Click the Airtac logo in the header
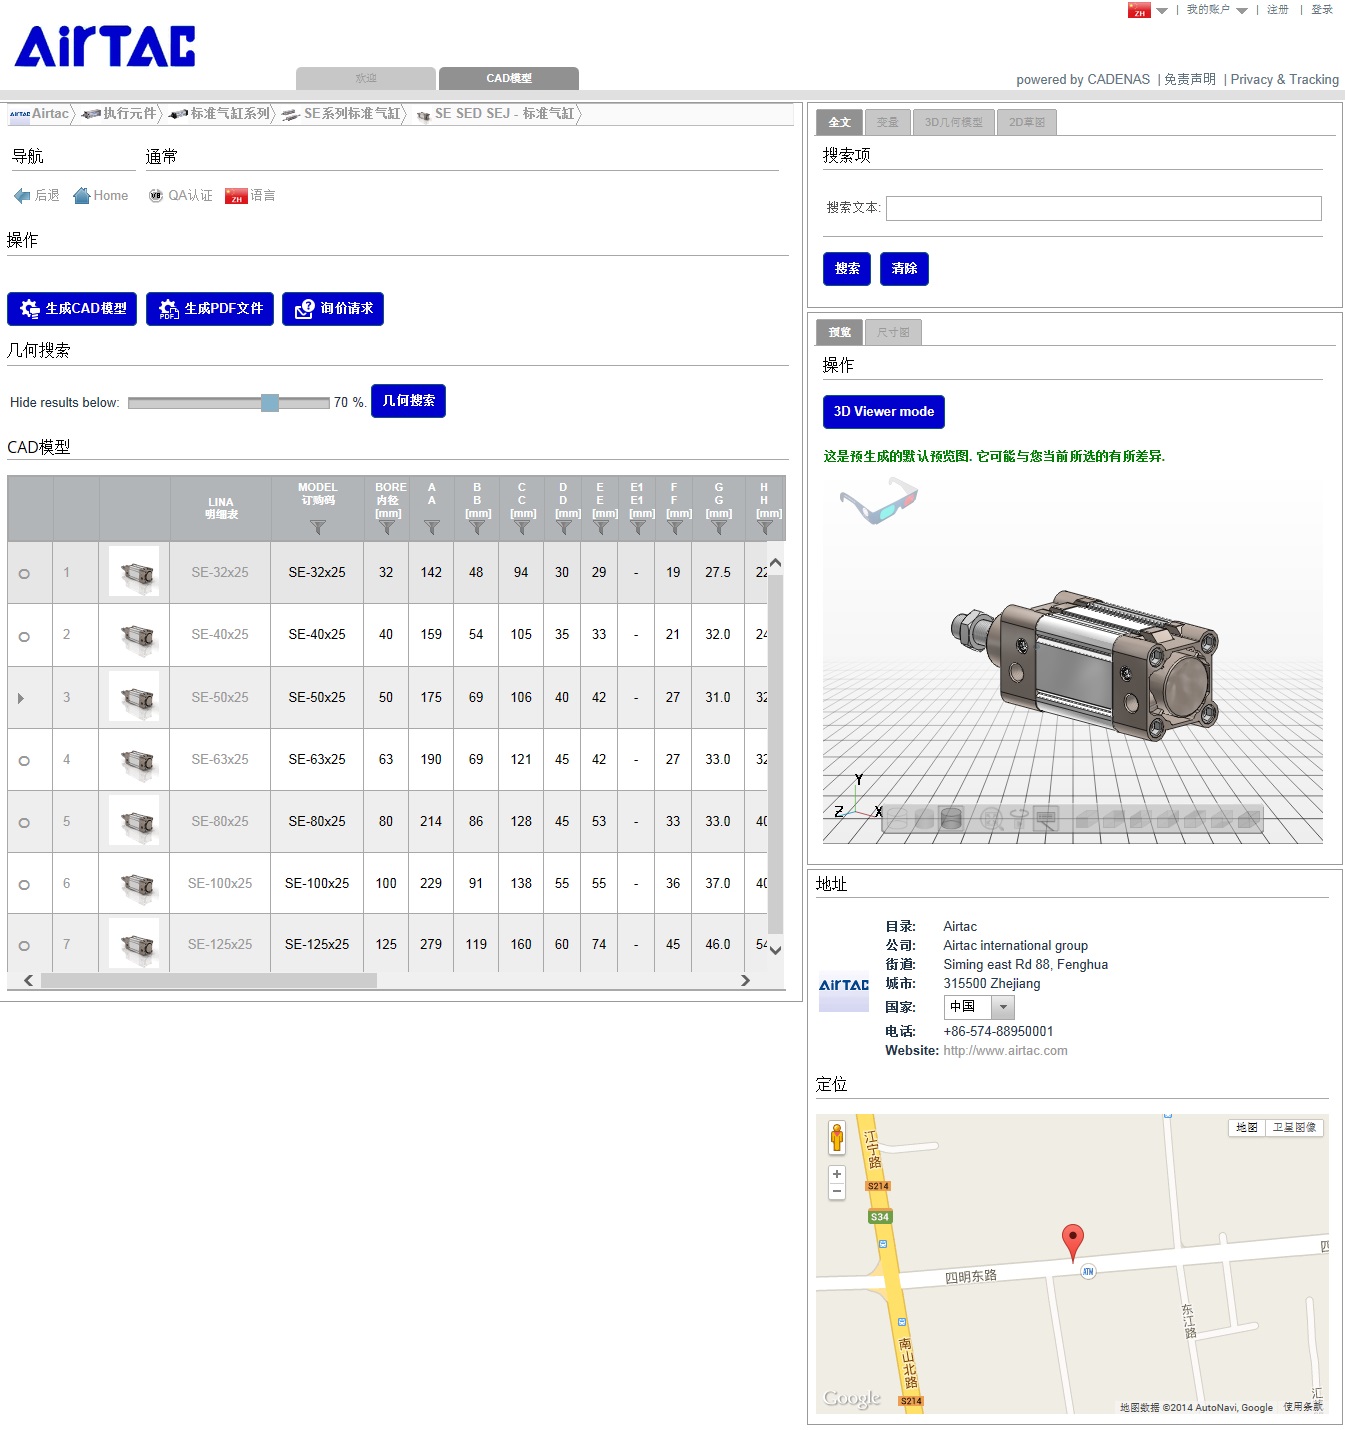The height and width of the screenshot is (1430, 1345). coord(105,47)
